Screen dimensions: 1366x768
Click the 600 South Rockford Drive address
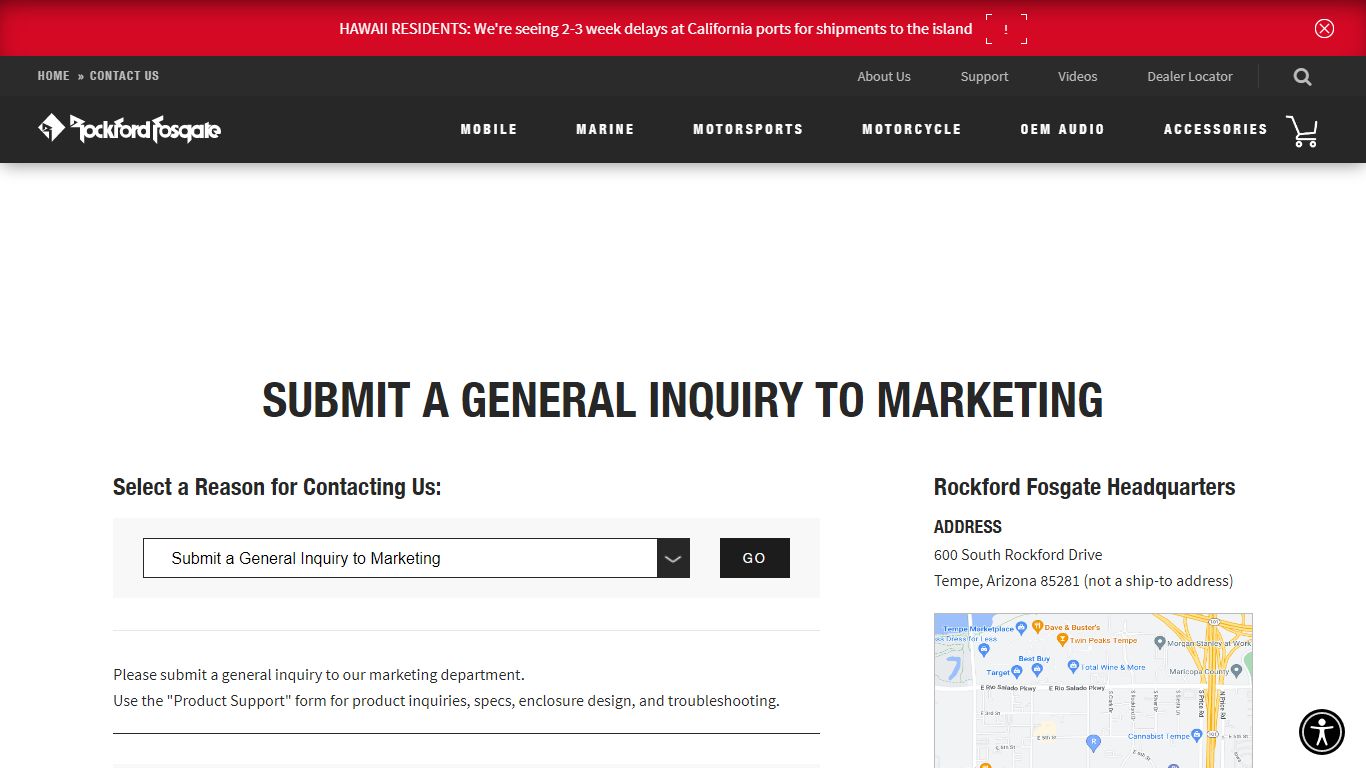click(x=1018, y=554)
